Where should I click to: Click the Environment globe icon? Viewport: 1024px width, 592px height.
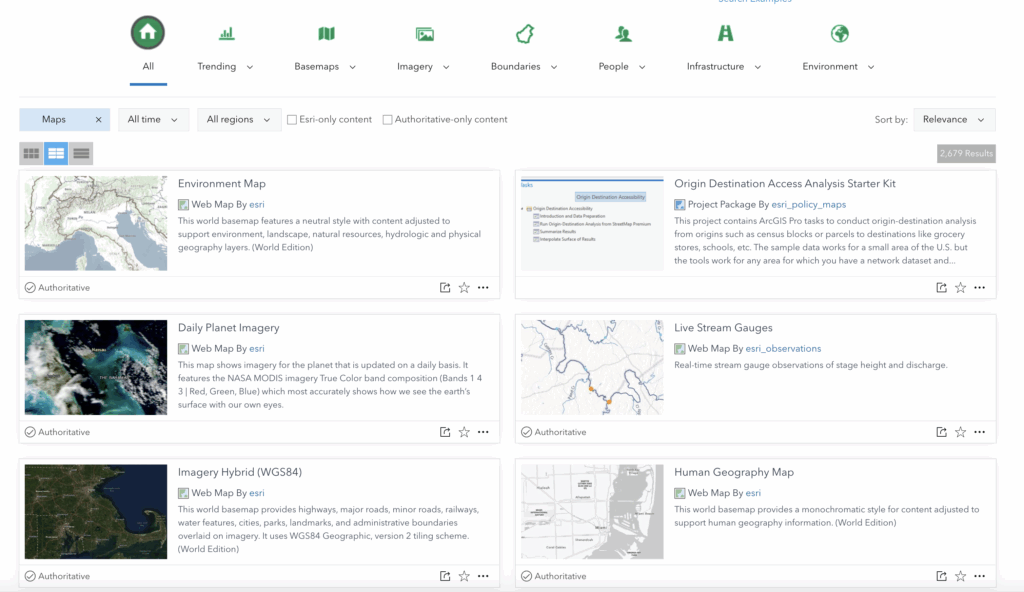(839, 34)
